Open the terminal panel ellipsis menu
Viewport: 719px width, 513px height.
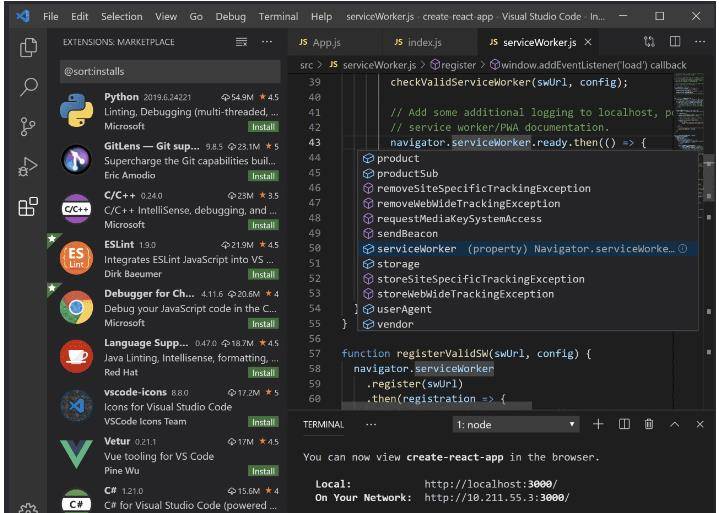(371, 425)
